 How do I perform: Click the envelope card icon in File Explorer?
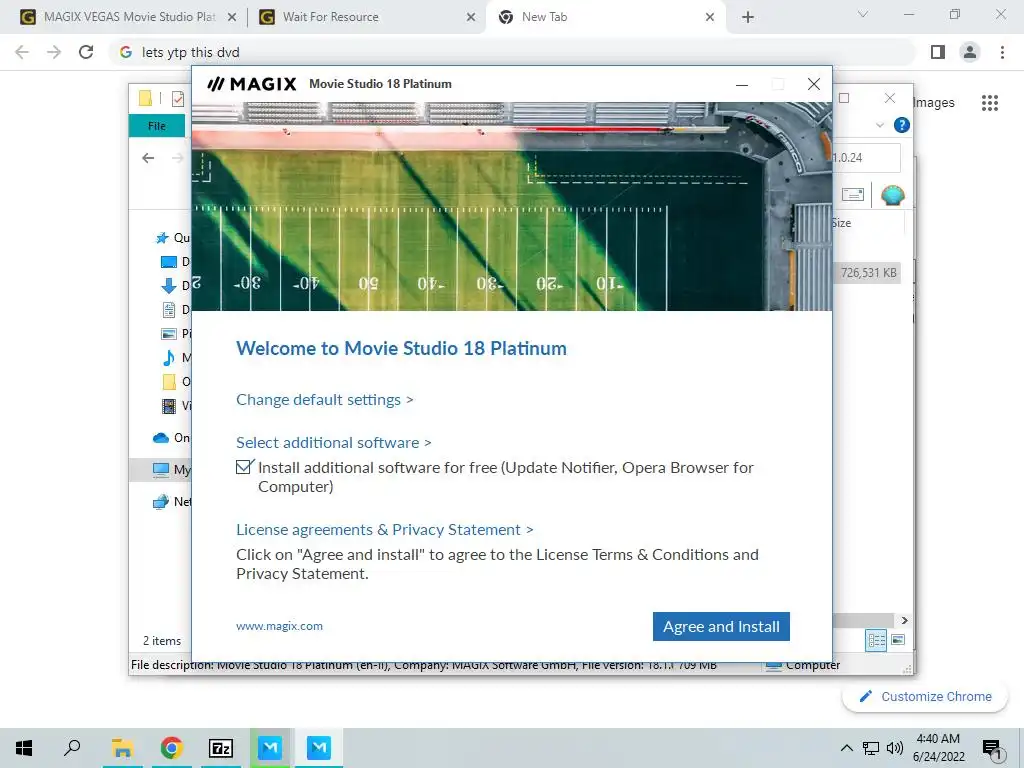[853, 194]
